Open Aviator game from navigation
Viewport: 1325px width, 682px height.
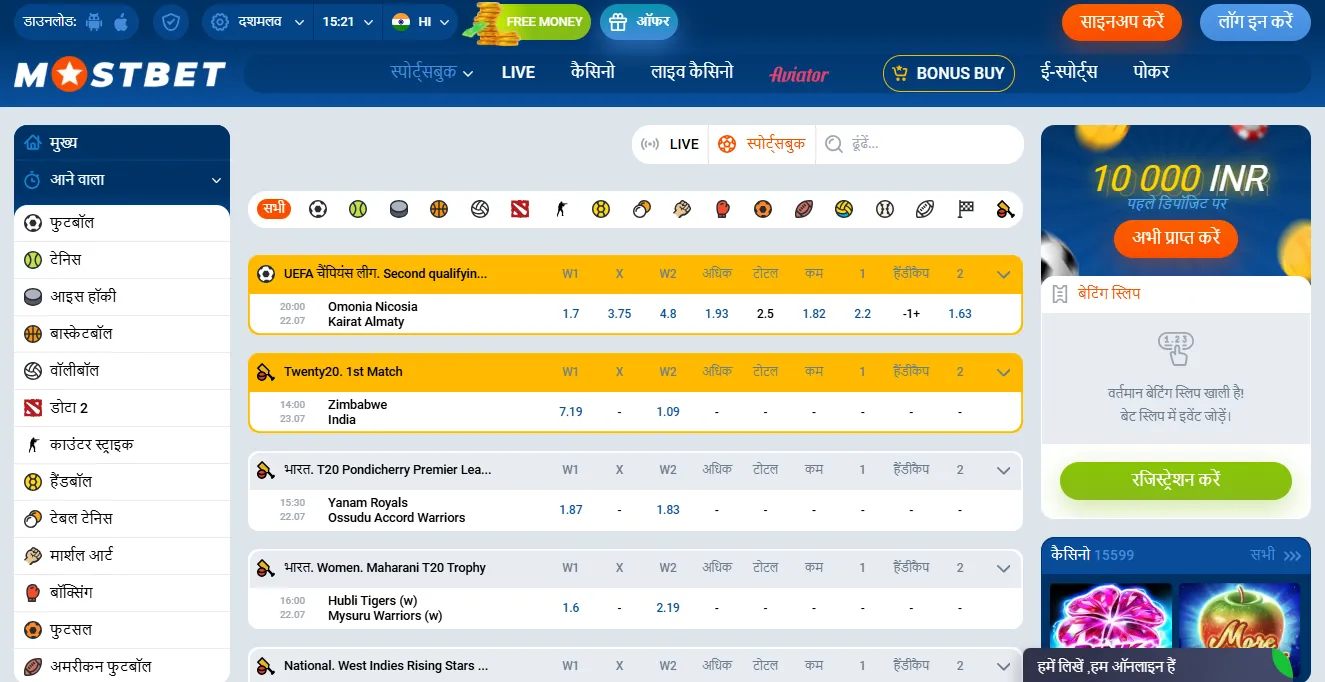(x=799, y=73)
